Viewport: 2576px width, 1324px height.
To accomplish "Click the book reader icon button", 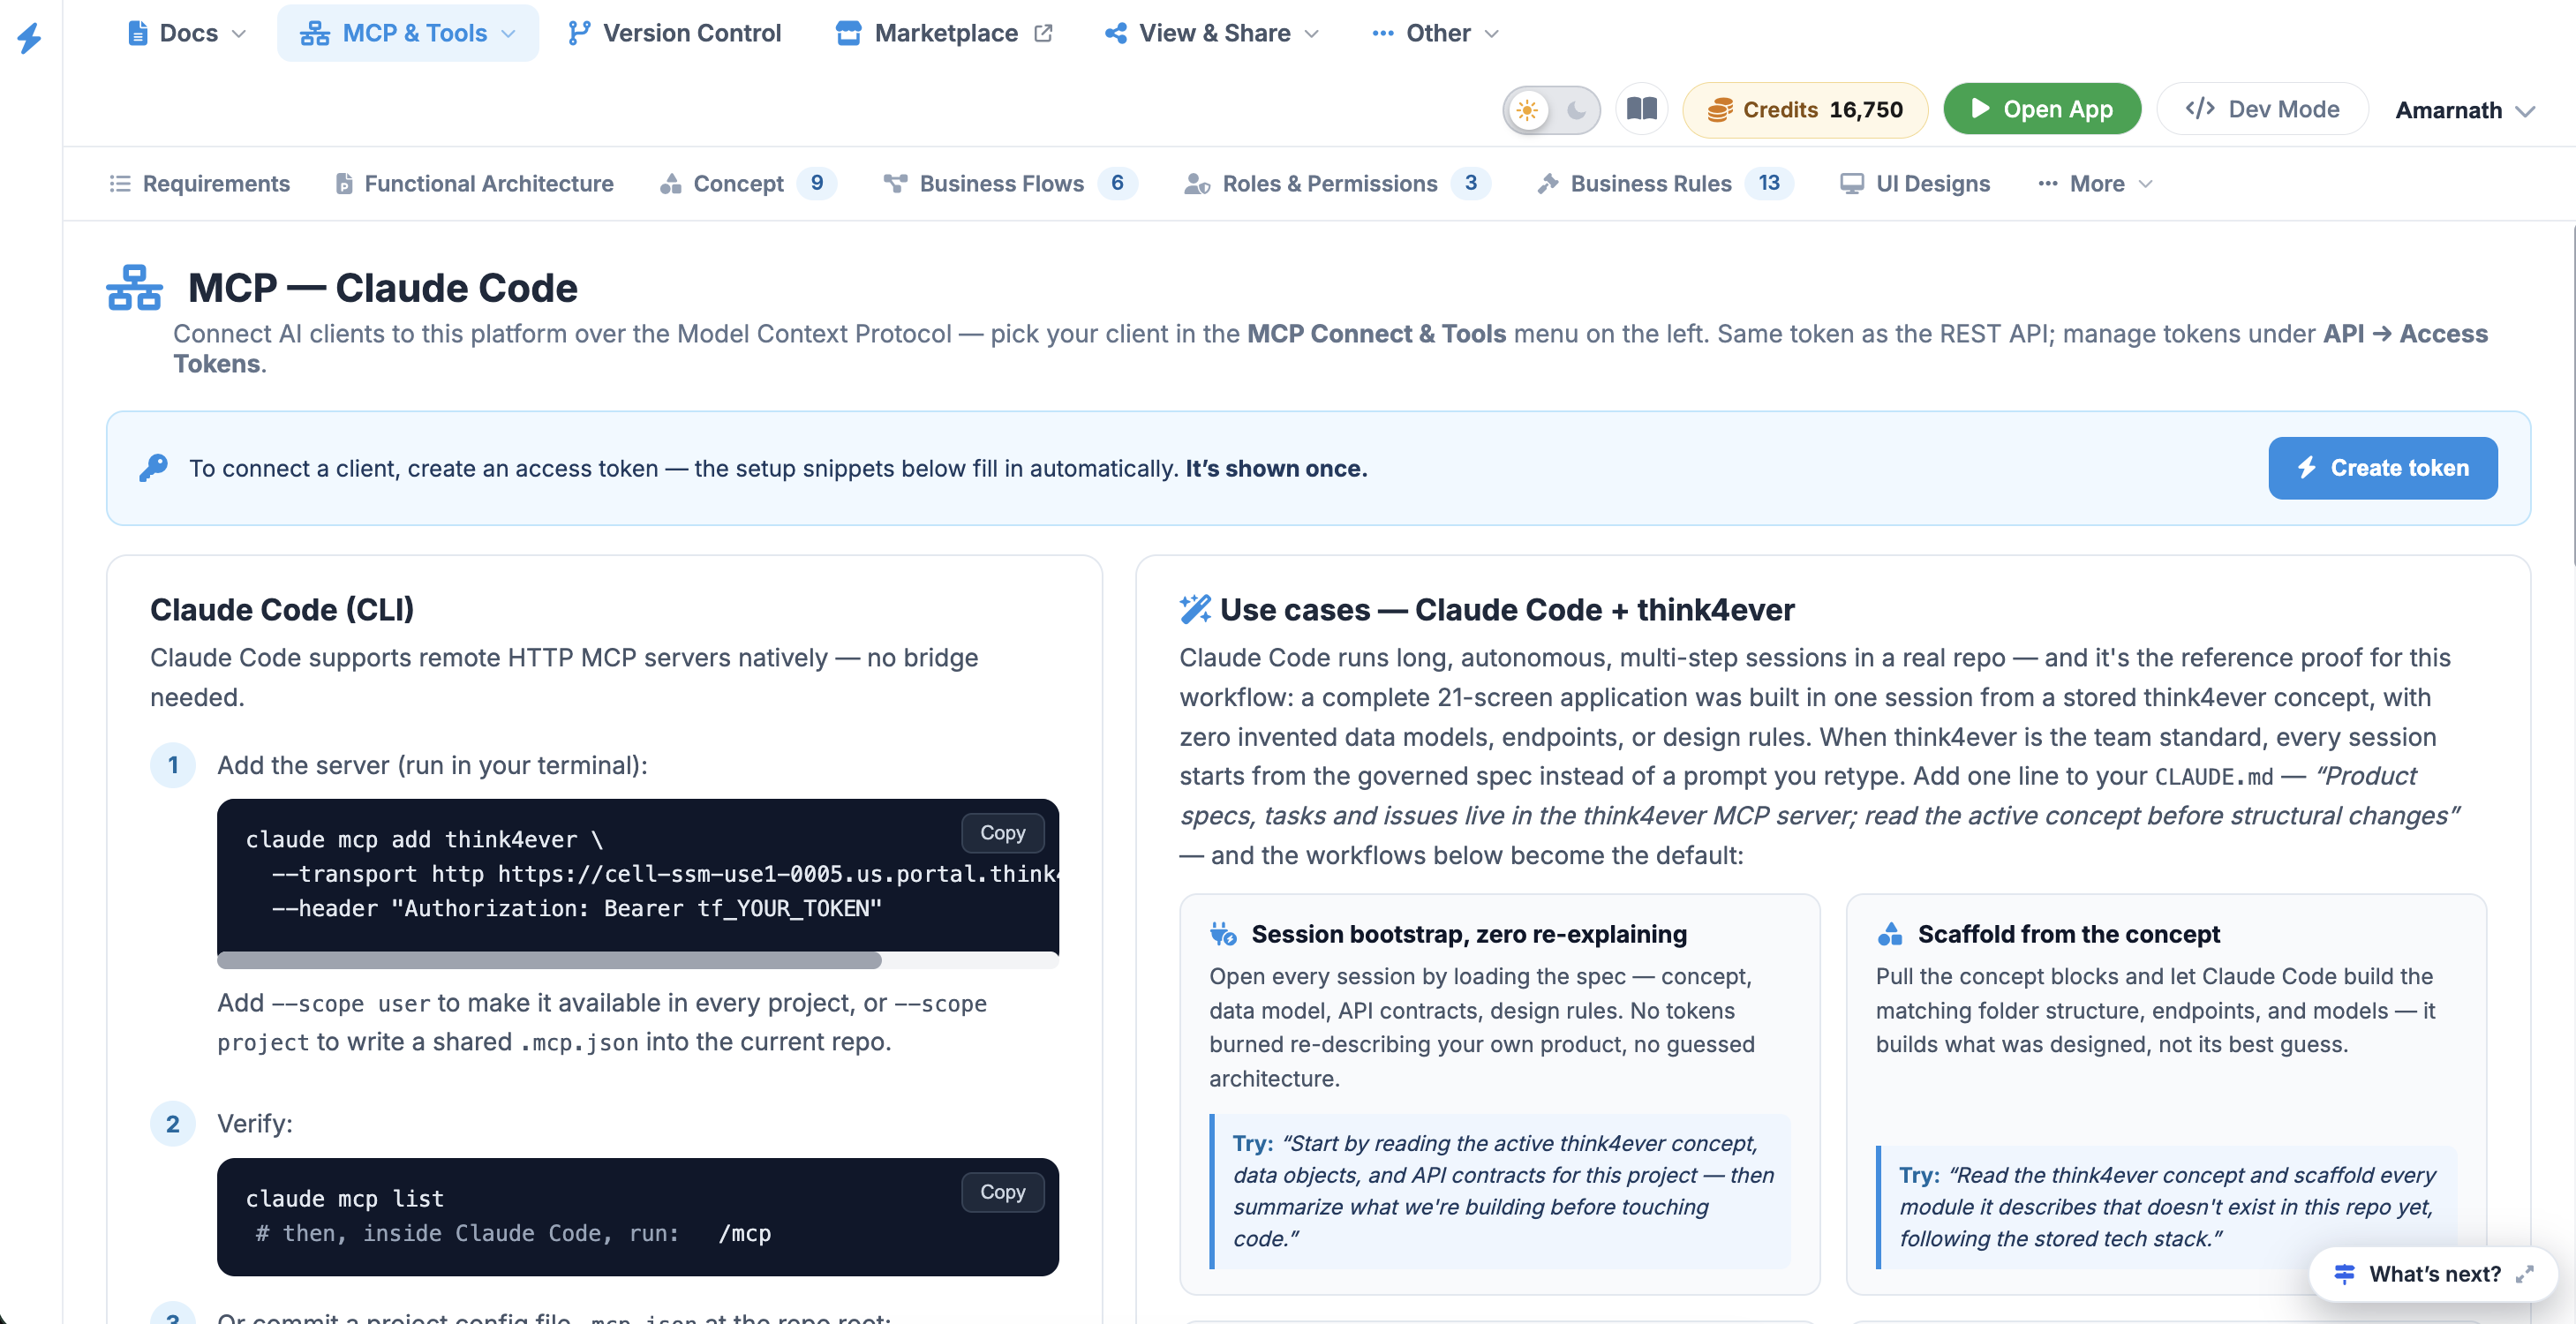I will (x=1642, y=109).
